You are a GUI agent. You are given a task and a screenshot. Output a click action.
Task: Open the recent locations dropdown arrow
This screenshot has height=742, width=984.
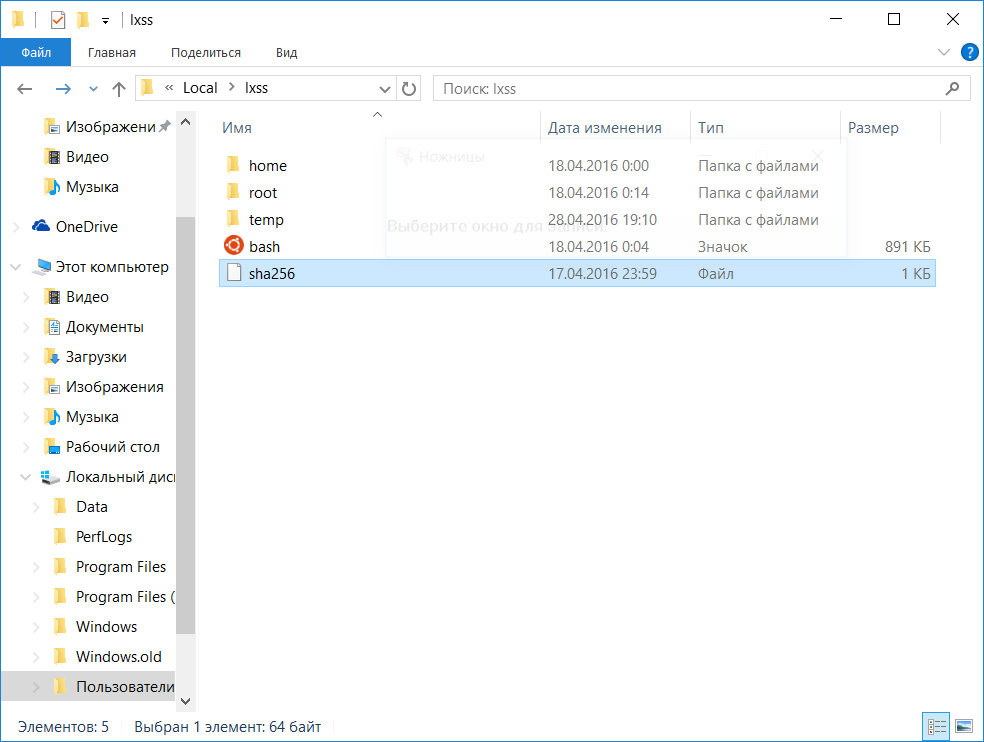tap(94, 89)
